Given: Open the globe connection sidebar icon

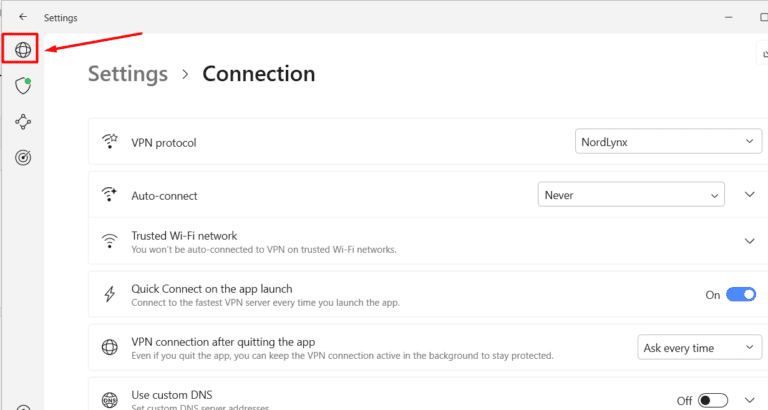Looking at the screenshot, I should [x=22, y=48].
